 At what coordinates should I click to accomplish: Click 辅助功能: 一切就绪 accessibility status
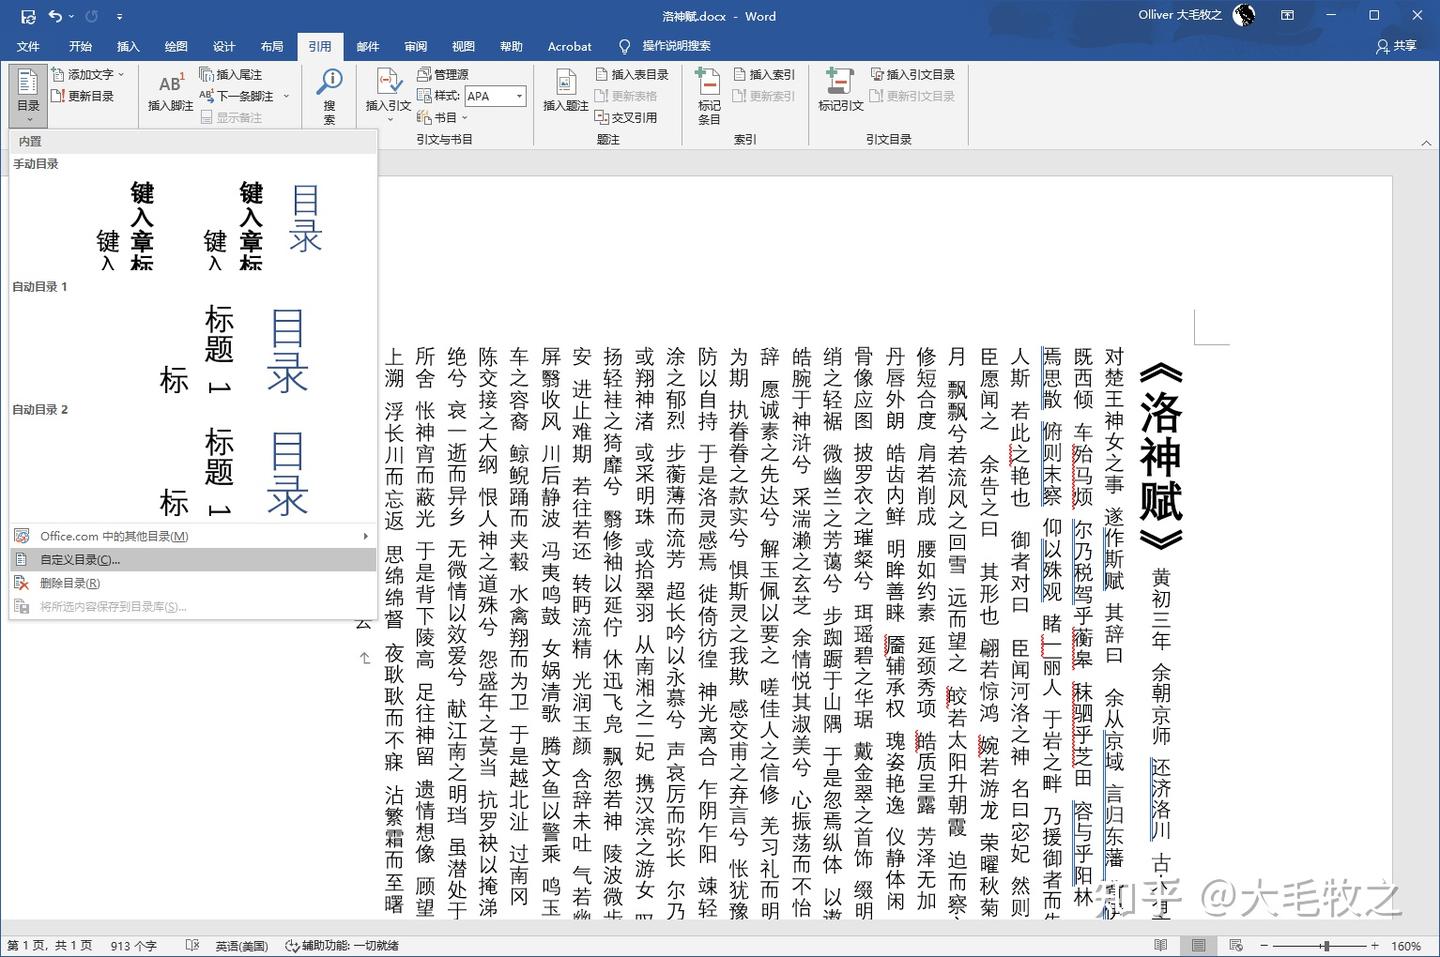tap(342, 945)
